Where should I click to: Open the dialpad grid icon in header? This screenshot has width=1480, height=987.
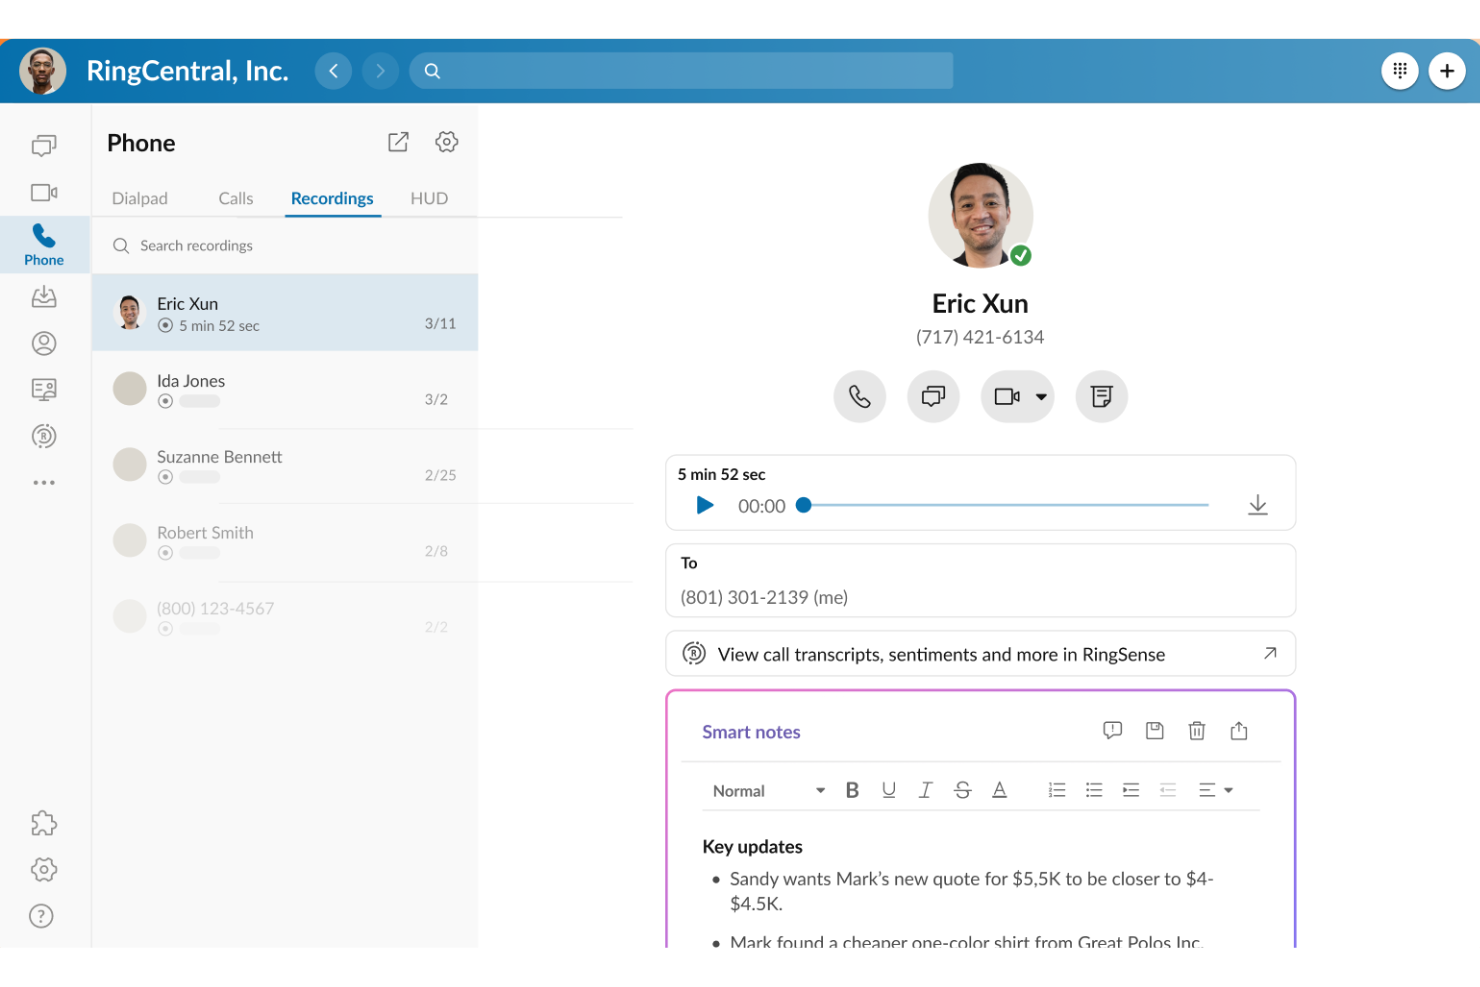pos(1400,71)
